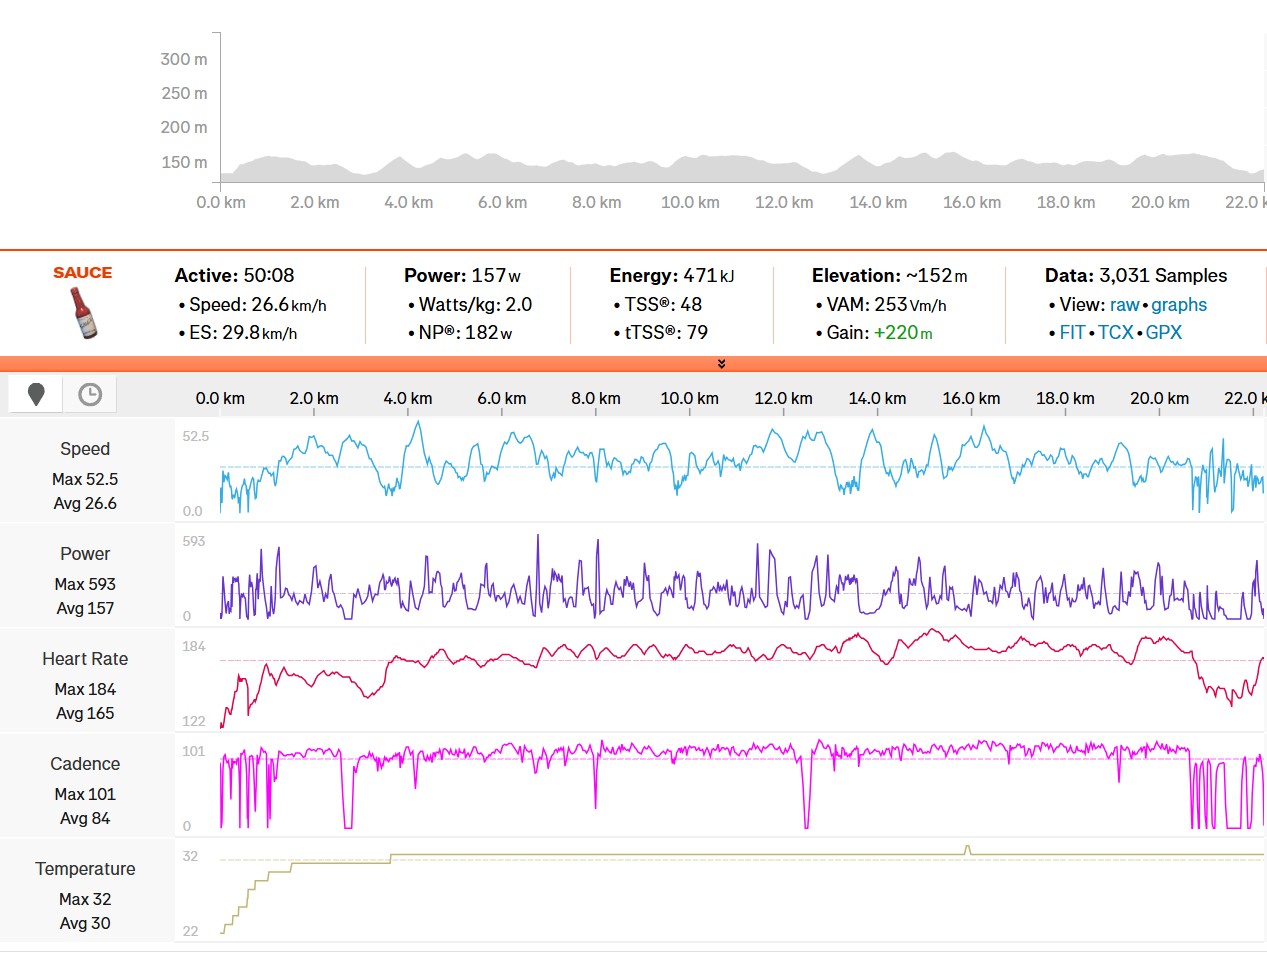Open the graphs view link

(1179, 305)
